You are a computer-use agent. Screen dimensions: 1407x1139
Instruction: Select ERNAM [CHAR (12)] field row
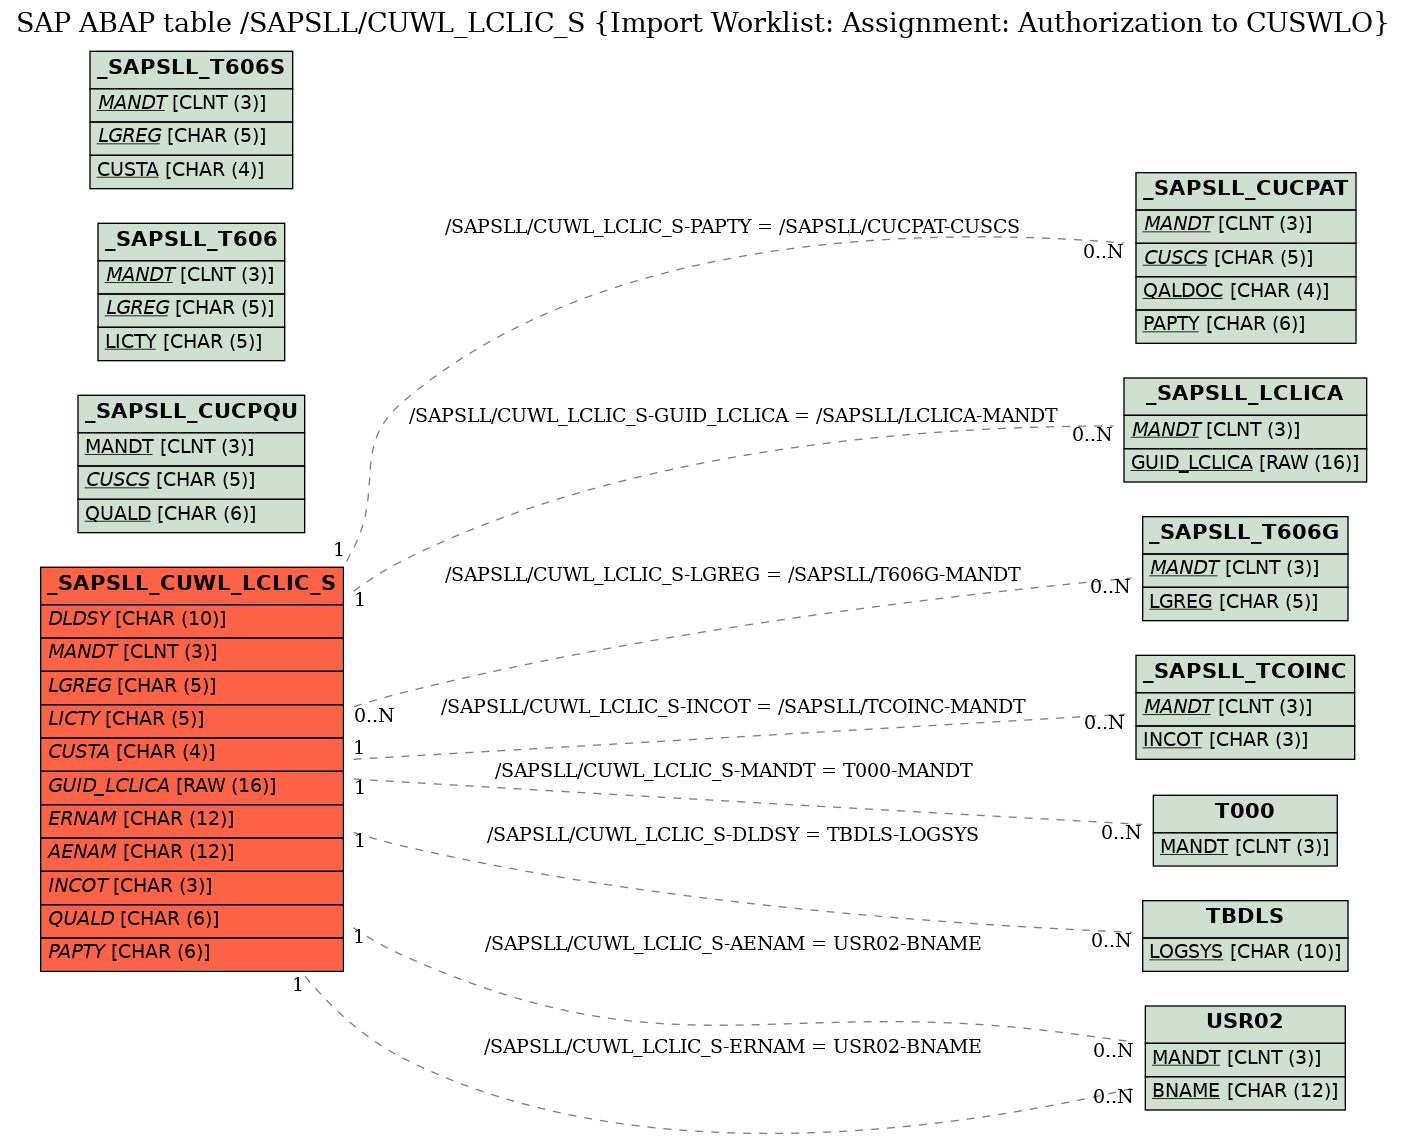(192, 820)
